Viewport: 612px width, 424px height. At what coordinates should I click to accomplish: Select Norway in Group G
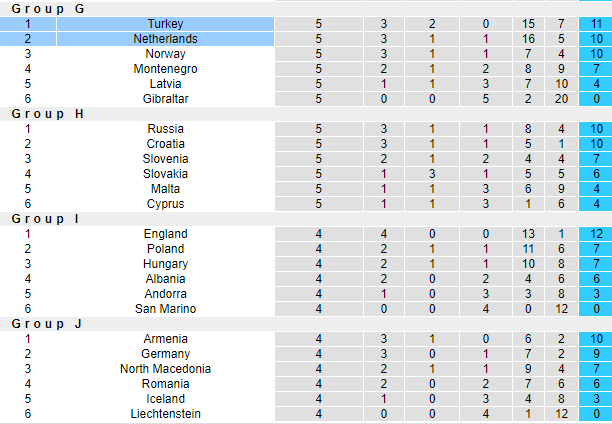165,54
